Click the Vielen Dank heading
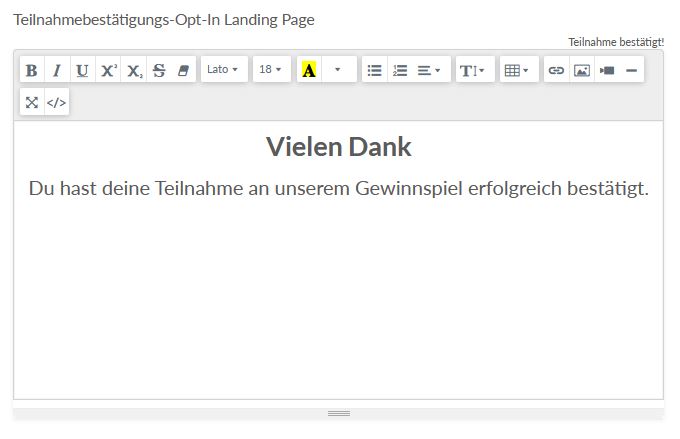Image resolution: width=680 pixels, height=439 pixels. pos(339,147)
